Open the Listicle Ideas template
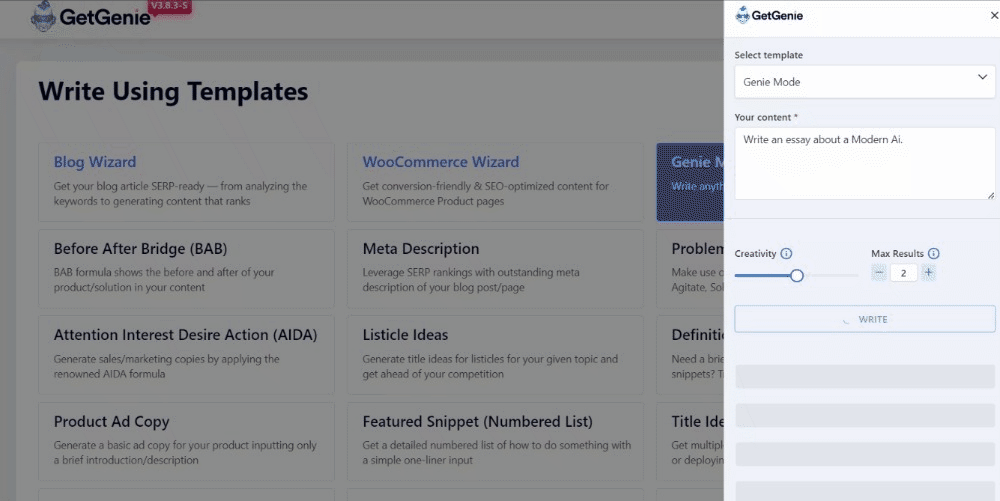1000x501 pixels. 495,355
